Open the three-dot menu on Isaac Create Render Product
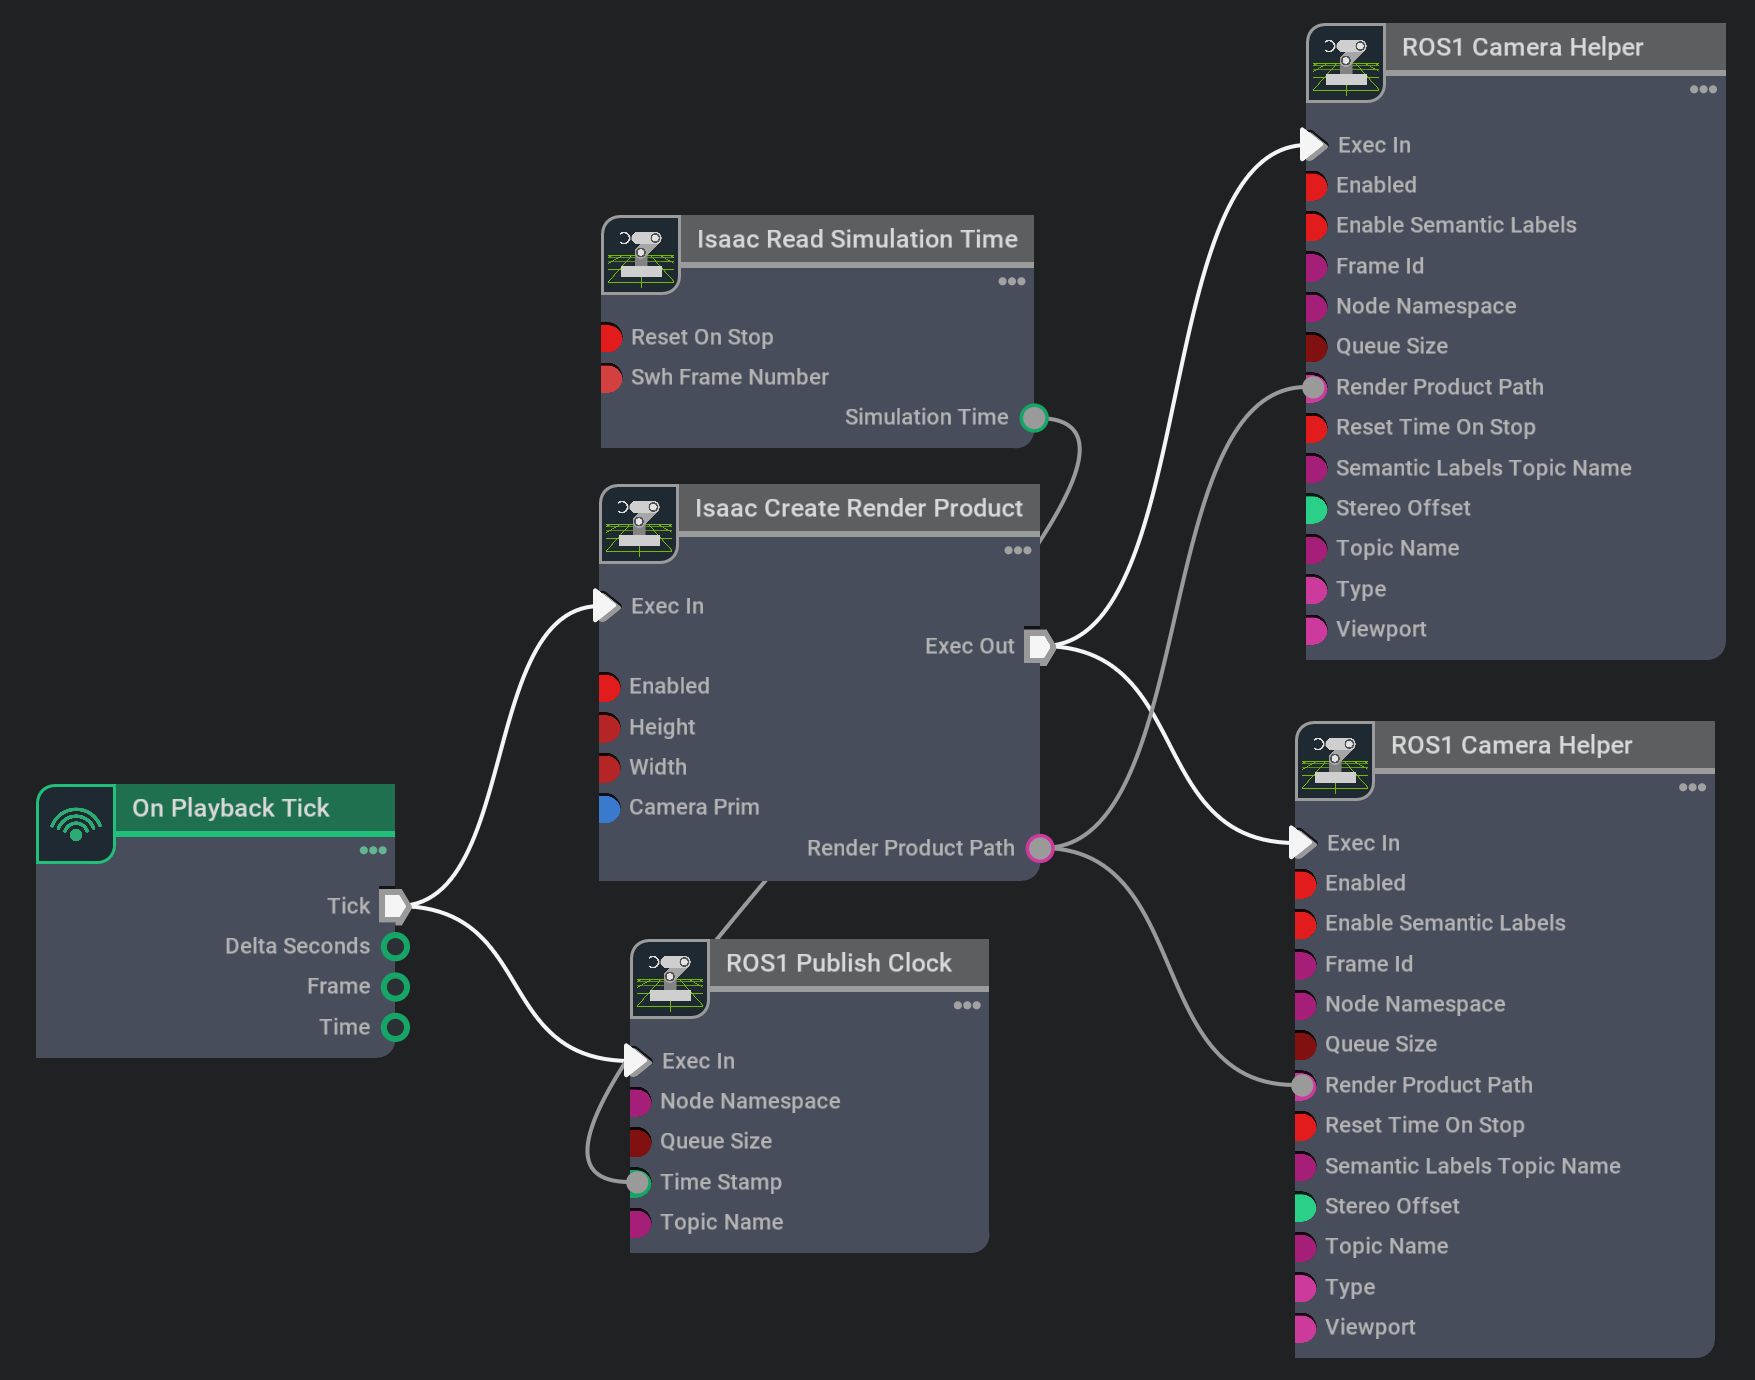Viewport: 1755px width, 1380px height. click(x=1018, y=551)
